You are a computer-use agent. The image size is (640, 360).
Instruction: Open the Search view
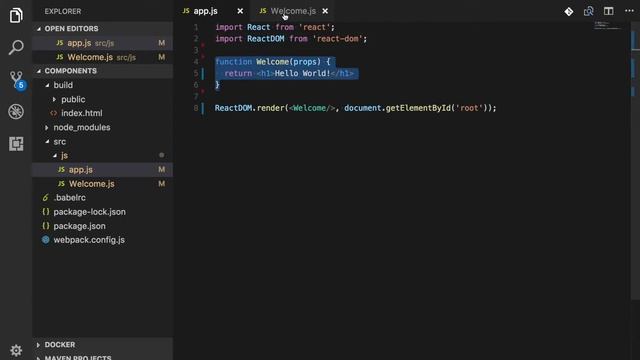click(16, 47)
